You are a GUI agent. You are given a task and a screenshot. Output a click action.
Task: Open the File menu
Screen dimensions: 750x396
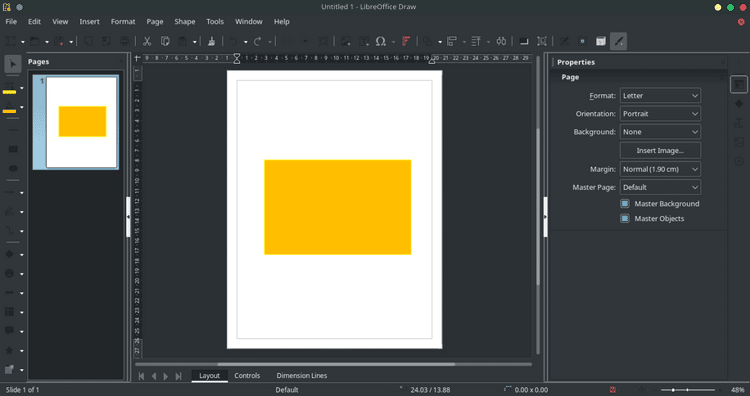point(11,22)
